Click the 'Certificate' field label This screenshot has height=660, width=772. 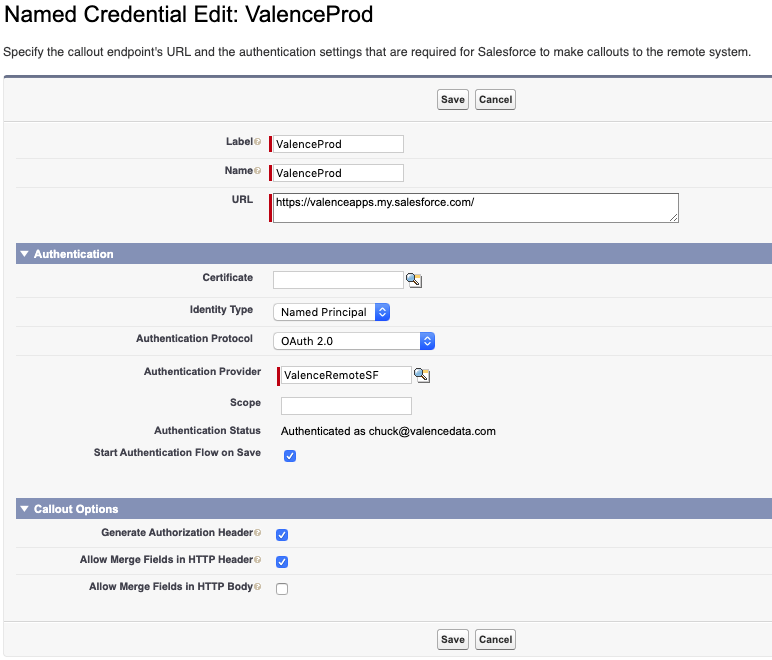[x=227, y=278]
